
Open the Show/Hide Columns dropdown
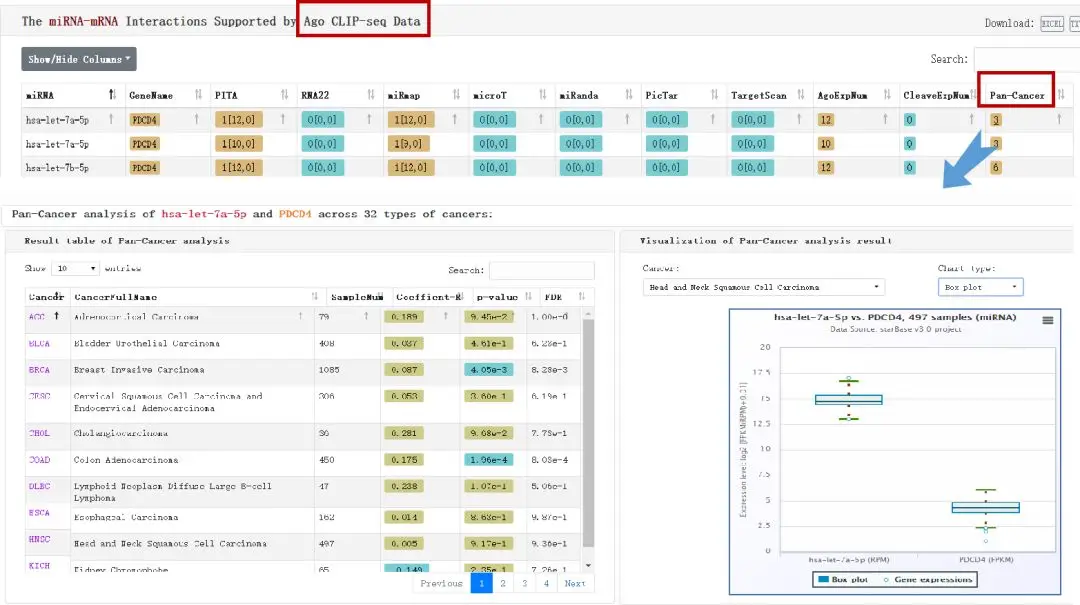point(78,59)
